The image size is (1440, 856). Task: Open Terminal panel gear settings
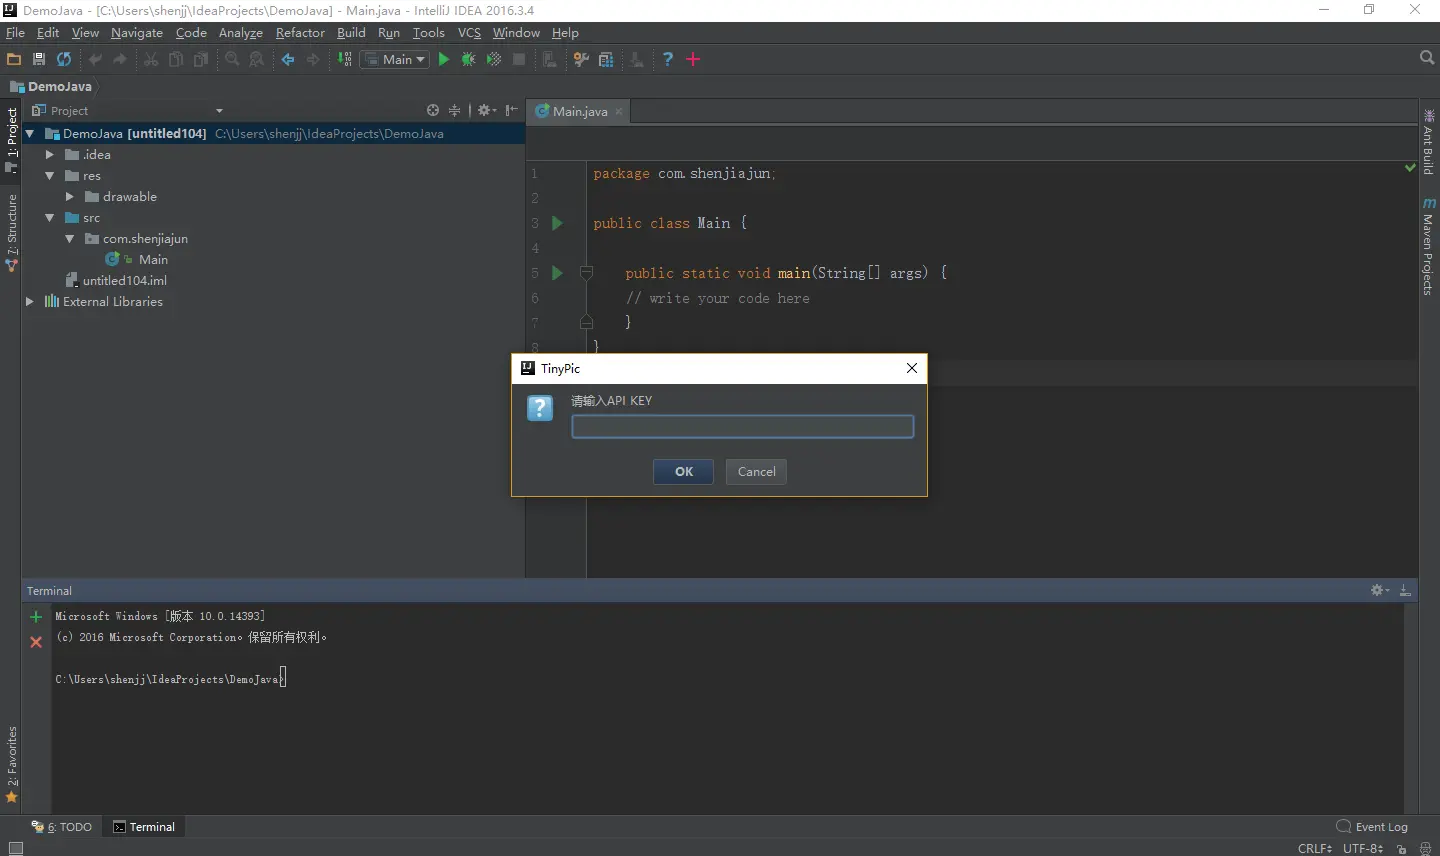pos(1380,590)
